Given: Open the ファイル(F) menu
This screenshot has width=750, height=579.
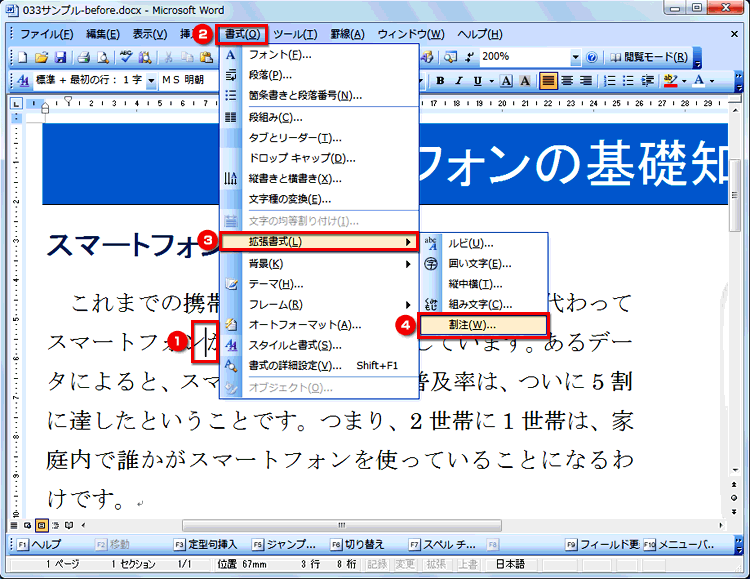Looking at the screenshot, I should [47, 34].
